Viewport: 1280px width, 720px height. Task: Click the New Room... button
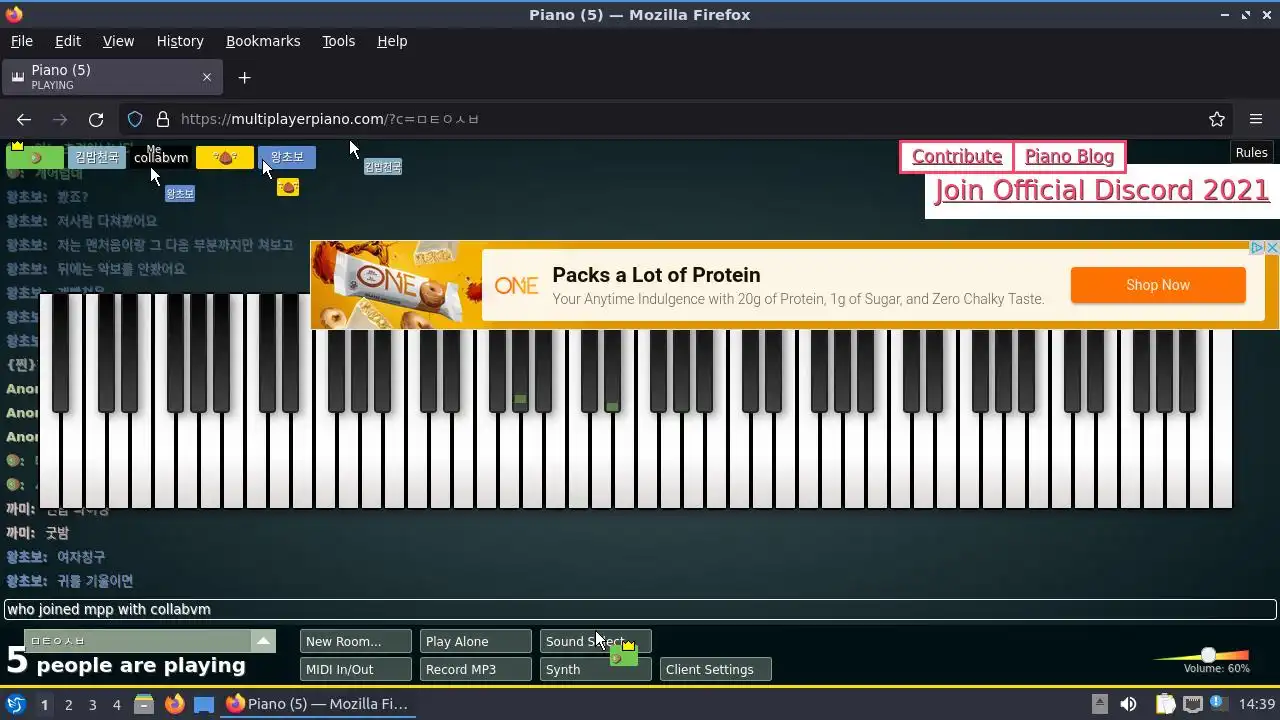[356, 641]
